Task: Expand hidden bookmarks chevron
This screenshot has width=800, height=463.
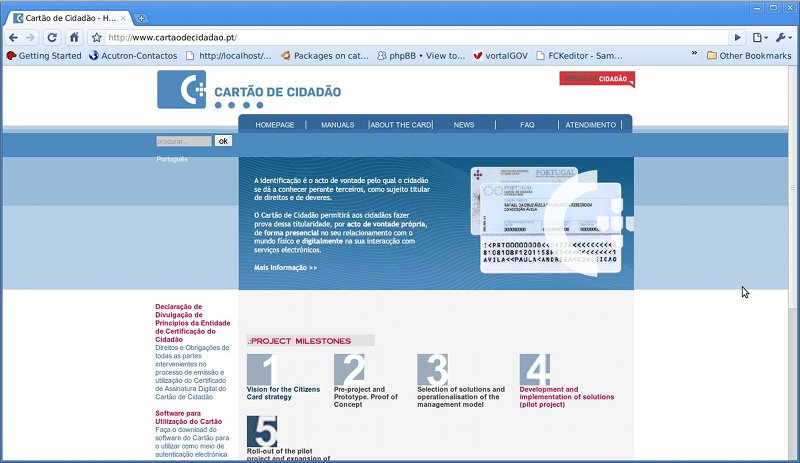Action: [x=694, y=53]
